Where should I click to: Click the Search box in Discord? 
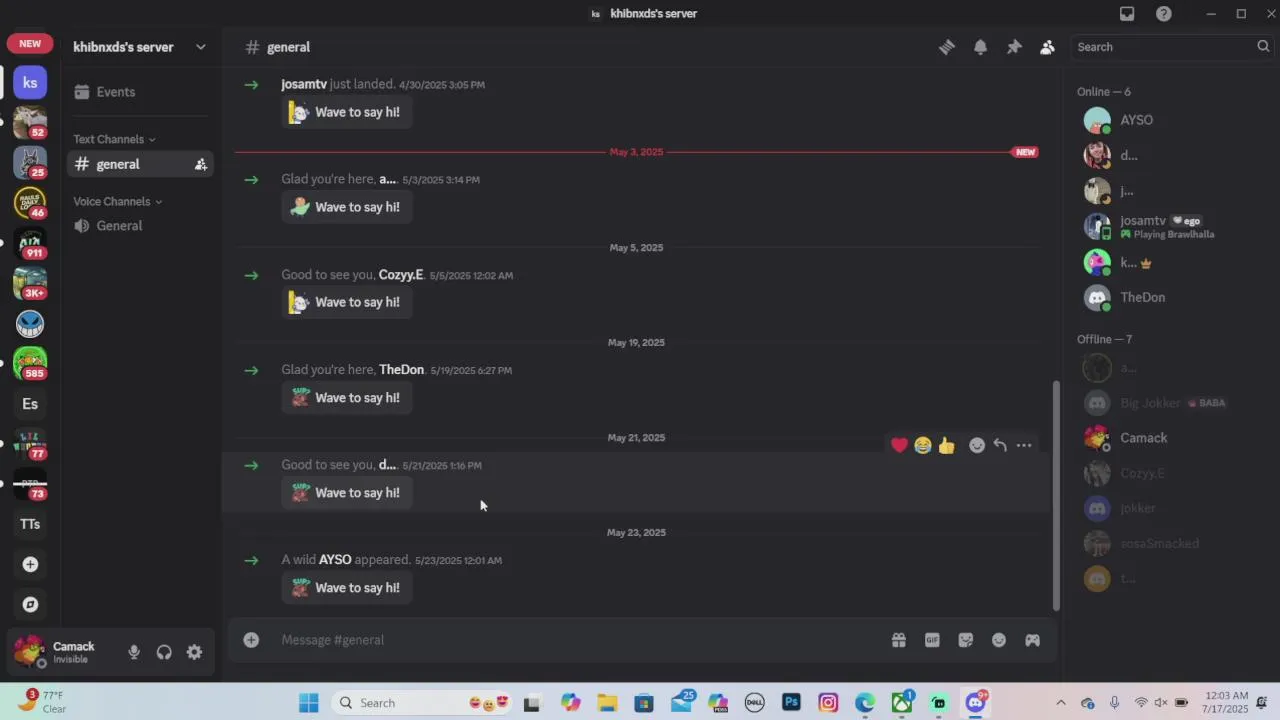click(x=1172, y=47)
